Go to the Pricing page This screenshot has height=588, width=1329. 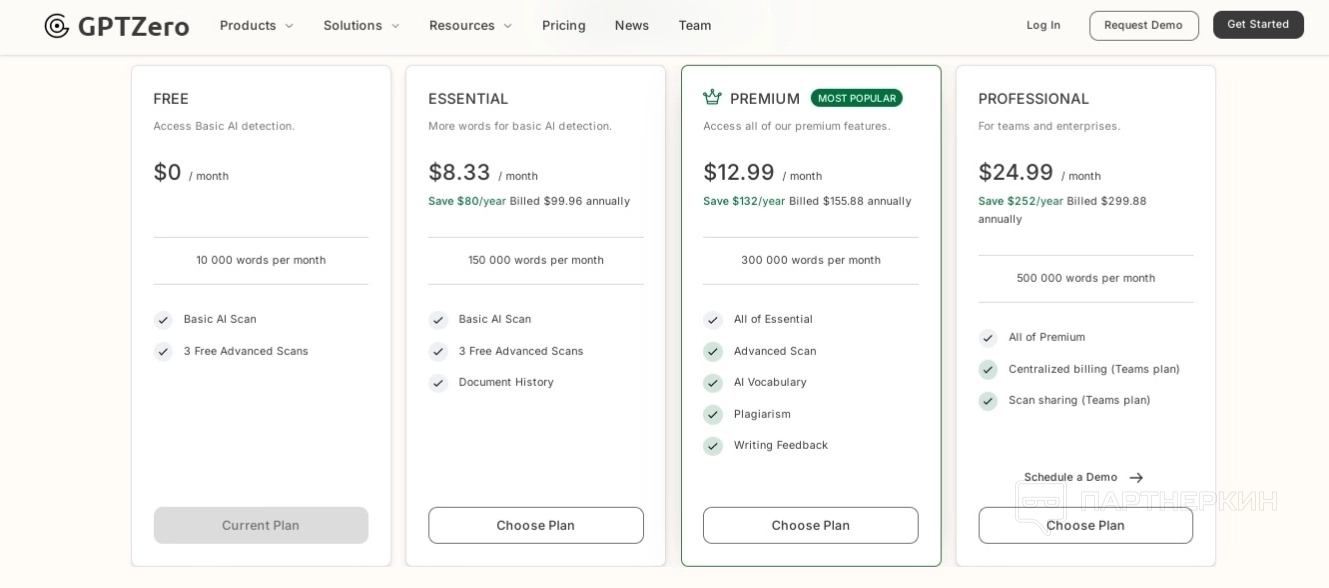click(x=564, y=26)
